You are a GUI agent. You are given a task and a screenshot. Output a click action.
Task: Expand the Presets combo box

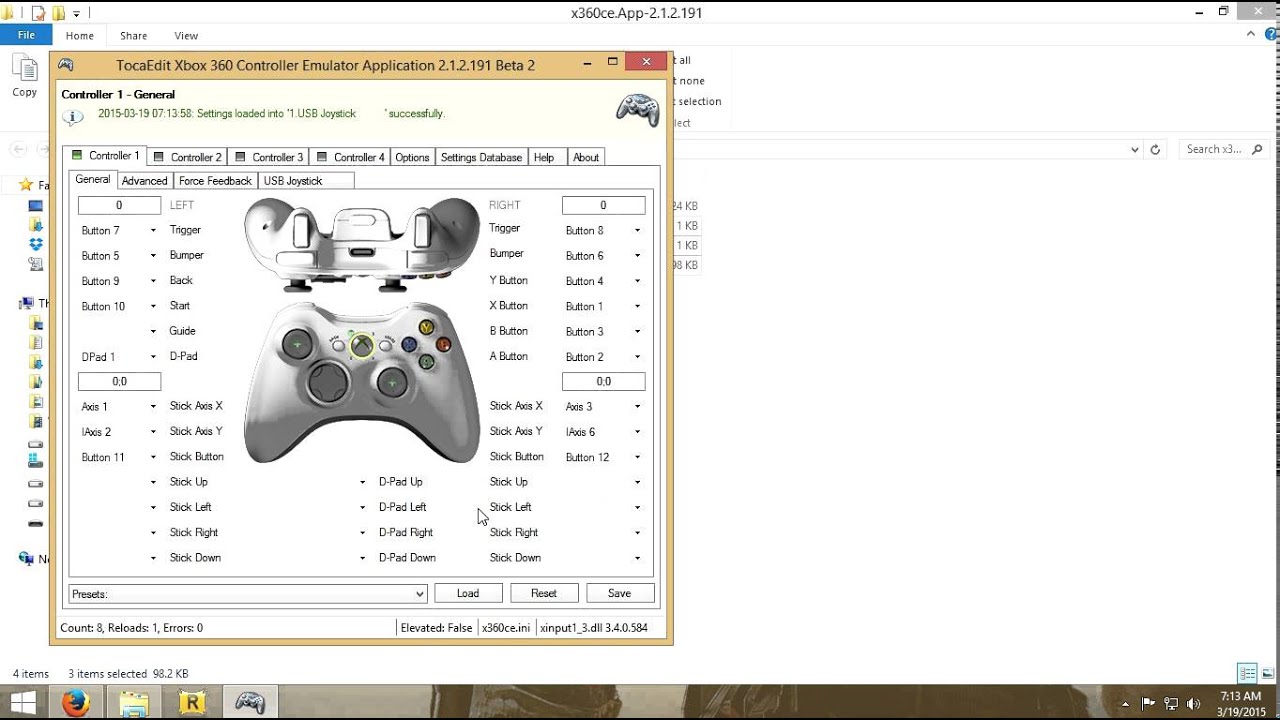click(420, 594)
